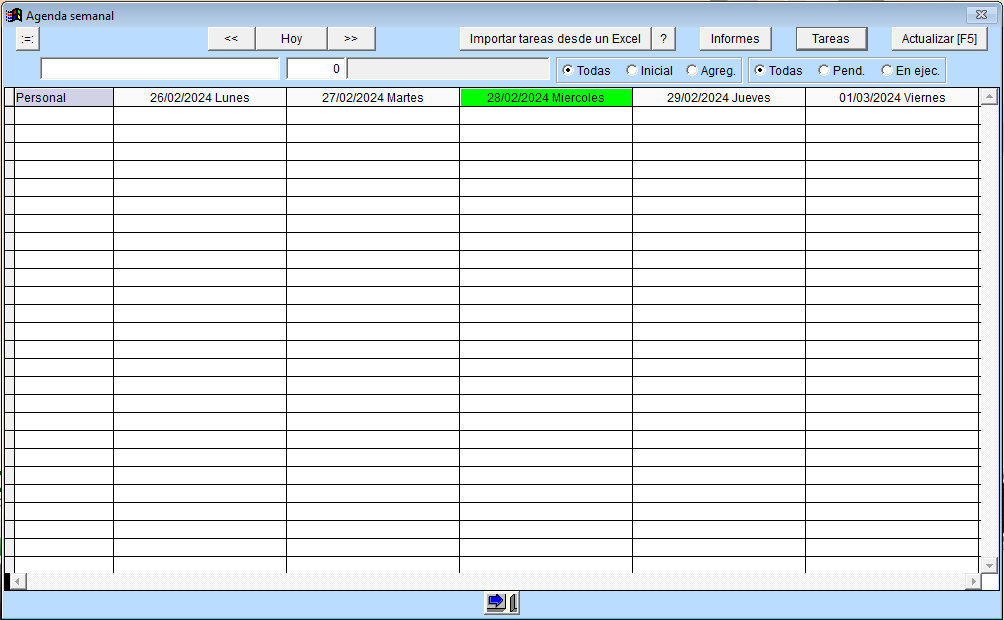1004x620 pixels.
Task: Click Importar tareas desde un Excel
Action: tap(555, 38)
